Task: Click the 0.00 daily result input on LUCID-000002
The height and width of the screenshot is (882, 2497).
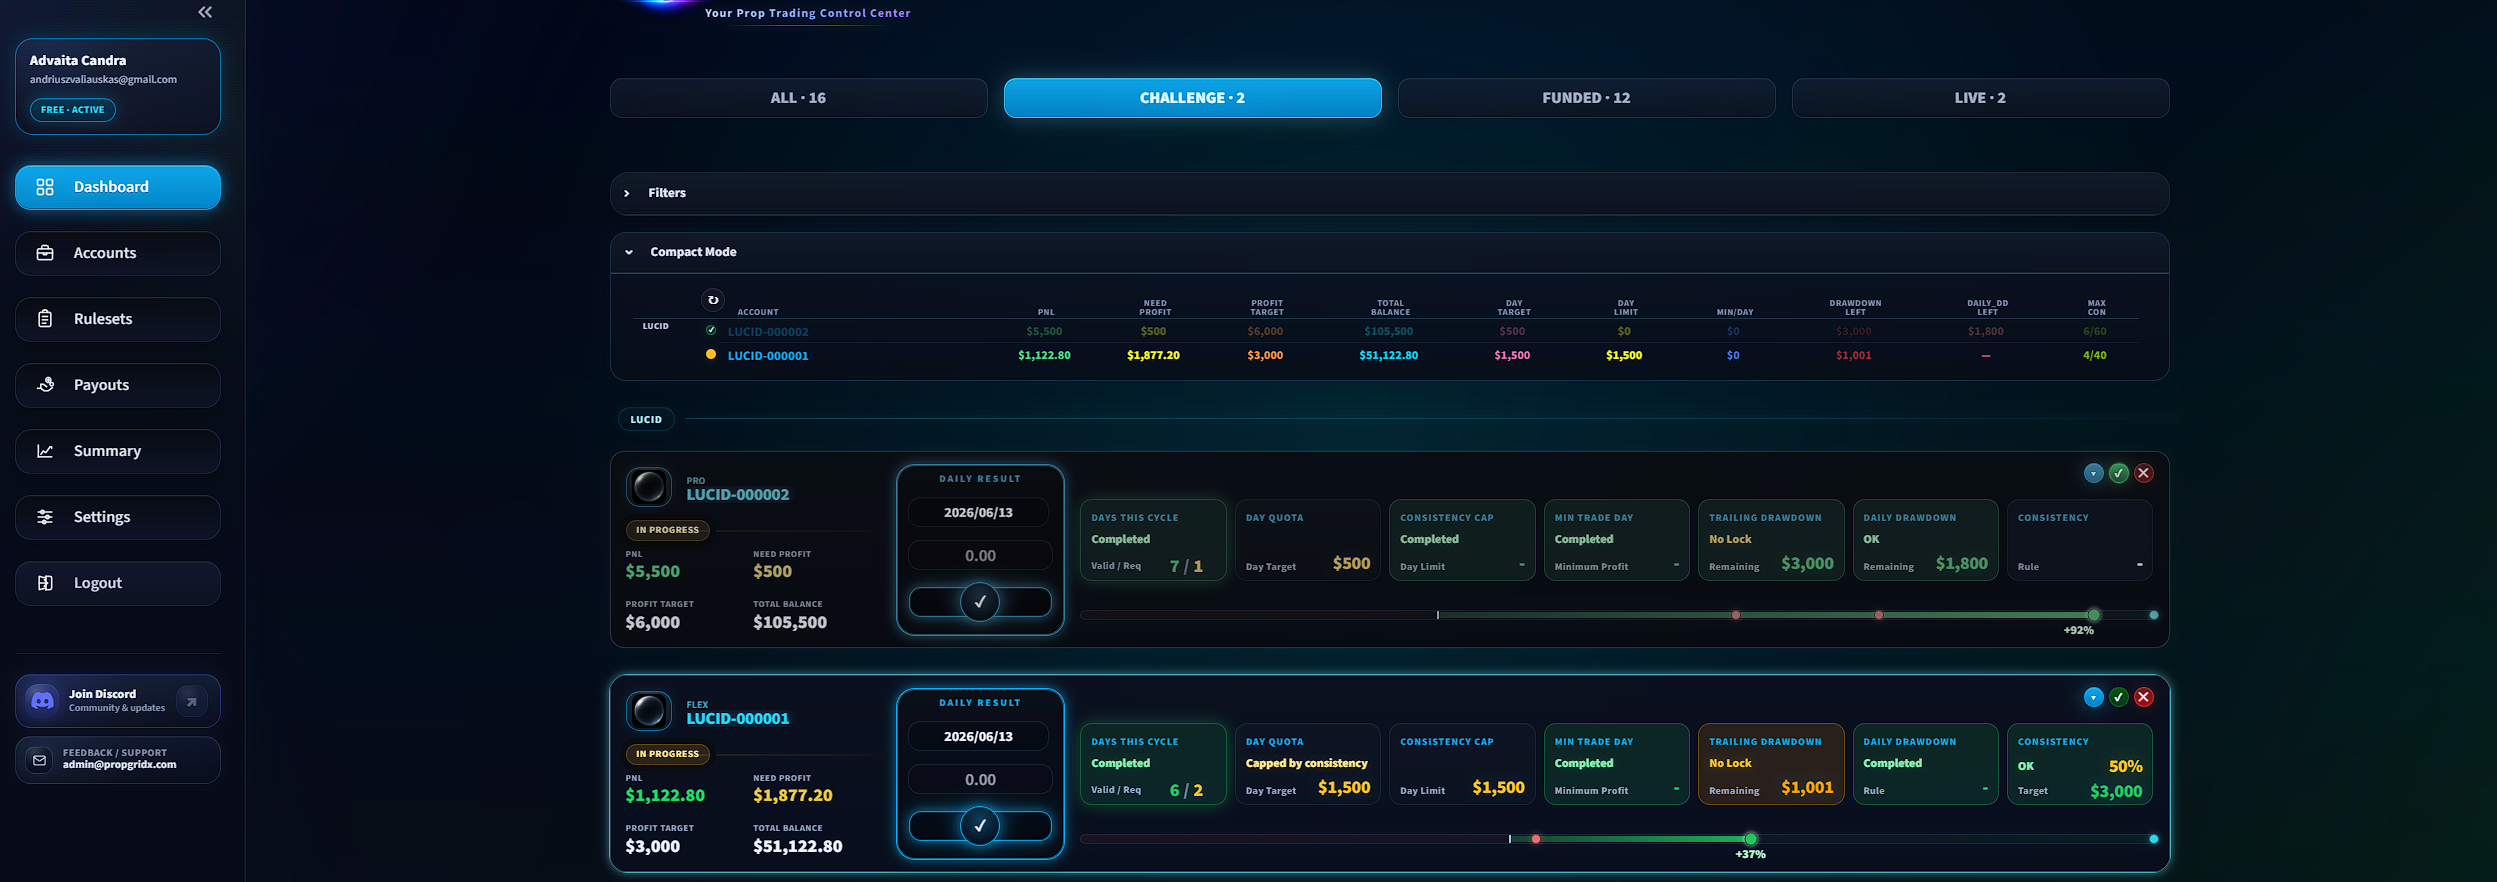Action: tap(979, 555)
